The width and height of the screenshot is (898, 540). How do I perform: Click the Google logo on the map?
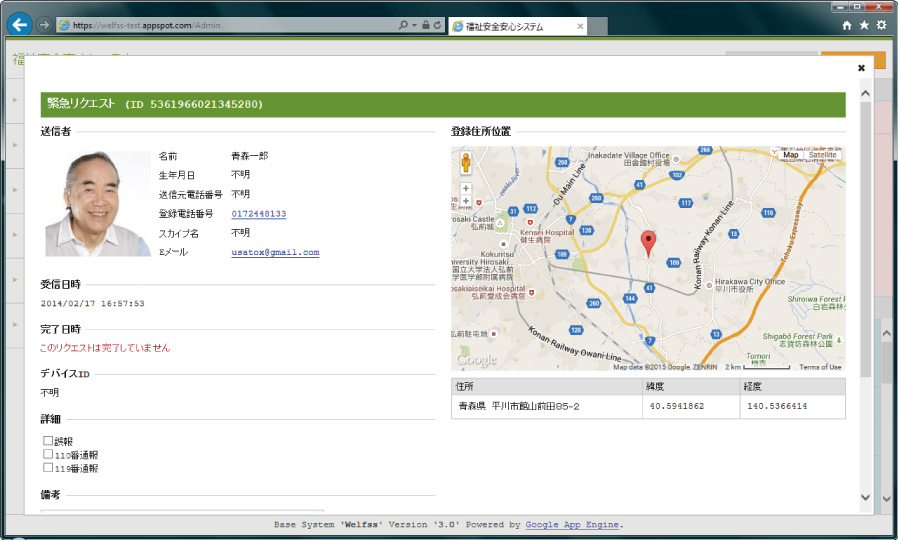coord(476,359)
